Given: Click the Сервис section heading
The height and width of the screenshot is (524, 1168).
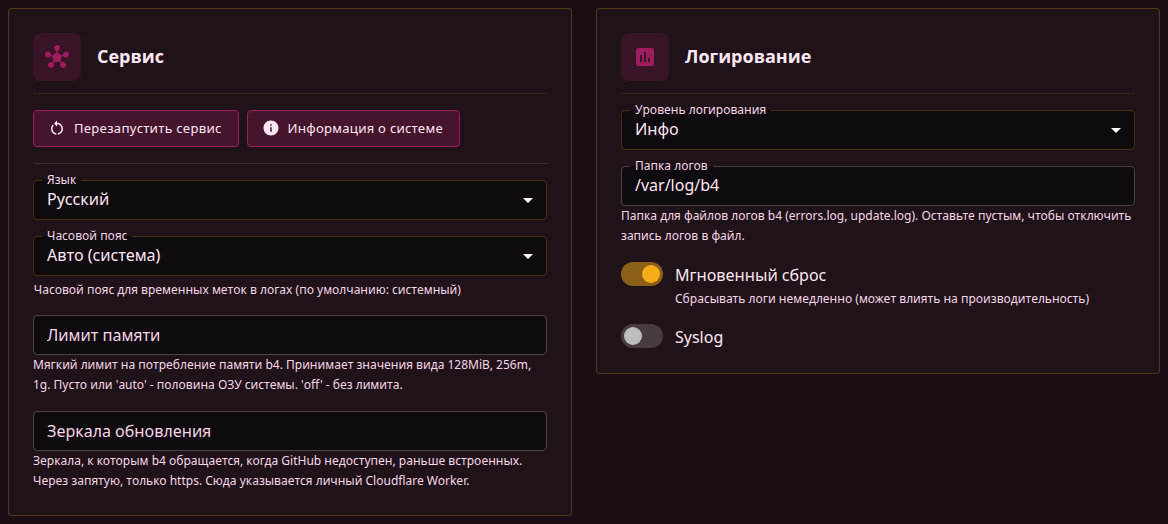Looking at the screenshot, I should (x=130, y=57).
